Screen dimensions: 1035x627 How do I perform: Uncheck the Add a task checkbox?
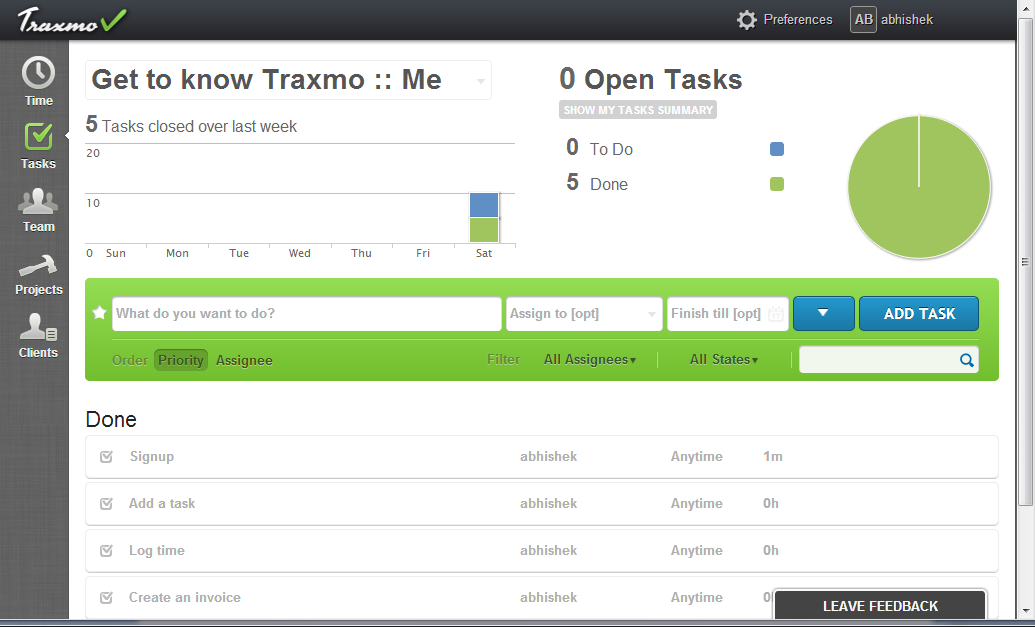[x=106, y=504]
